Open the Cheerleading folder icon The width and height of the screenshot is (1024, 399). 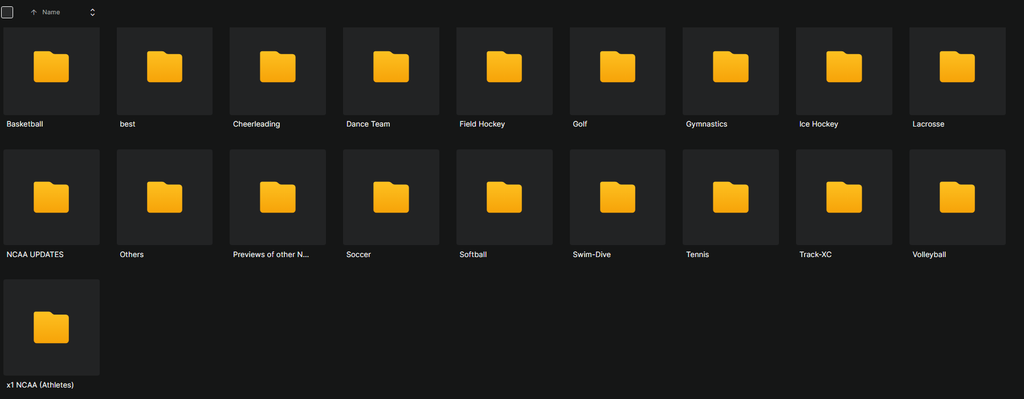[x=278, y=67]
